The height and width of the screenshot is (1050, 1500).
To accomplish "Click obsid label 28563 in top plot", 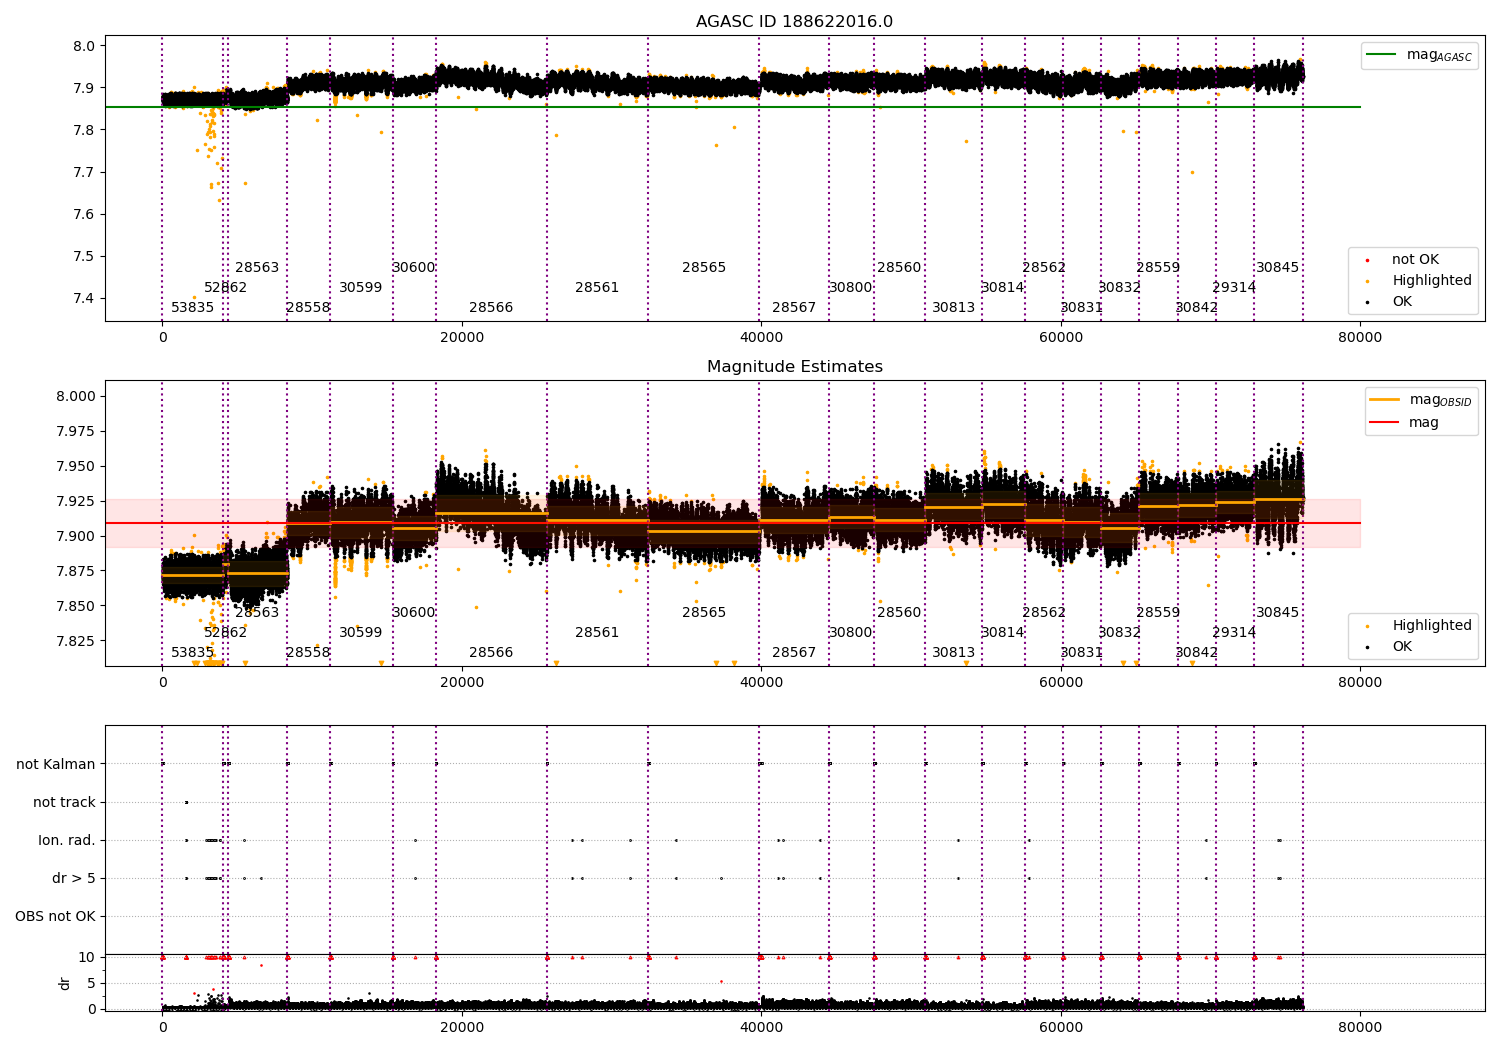I will (258, 268).
